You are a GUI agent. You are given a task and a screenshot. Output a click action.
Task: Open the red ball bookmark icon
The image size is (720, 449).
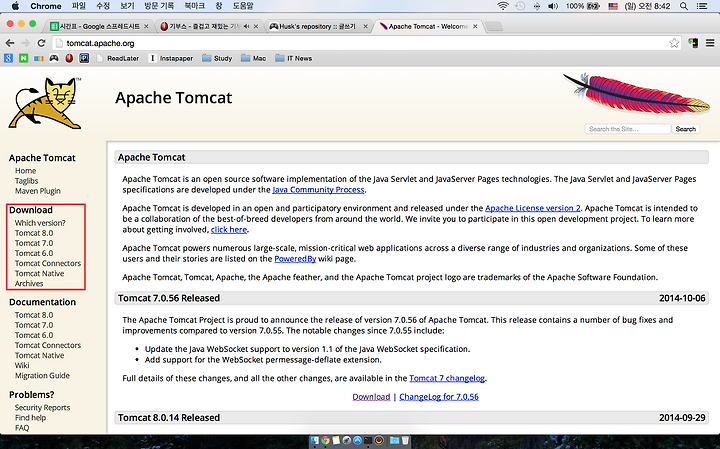point(69,58)
